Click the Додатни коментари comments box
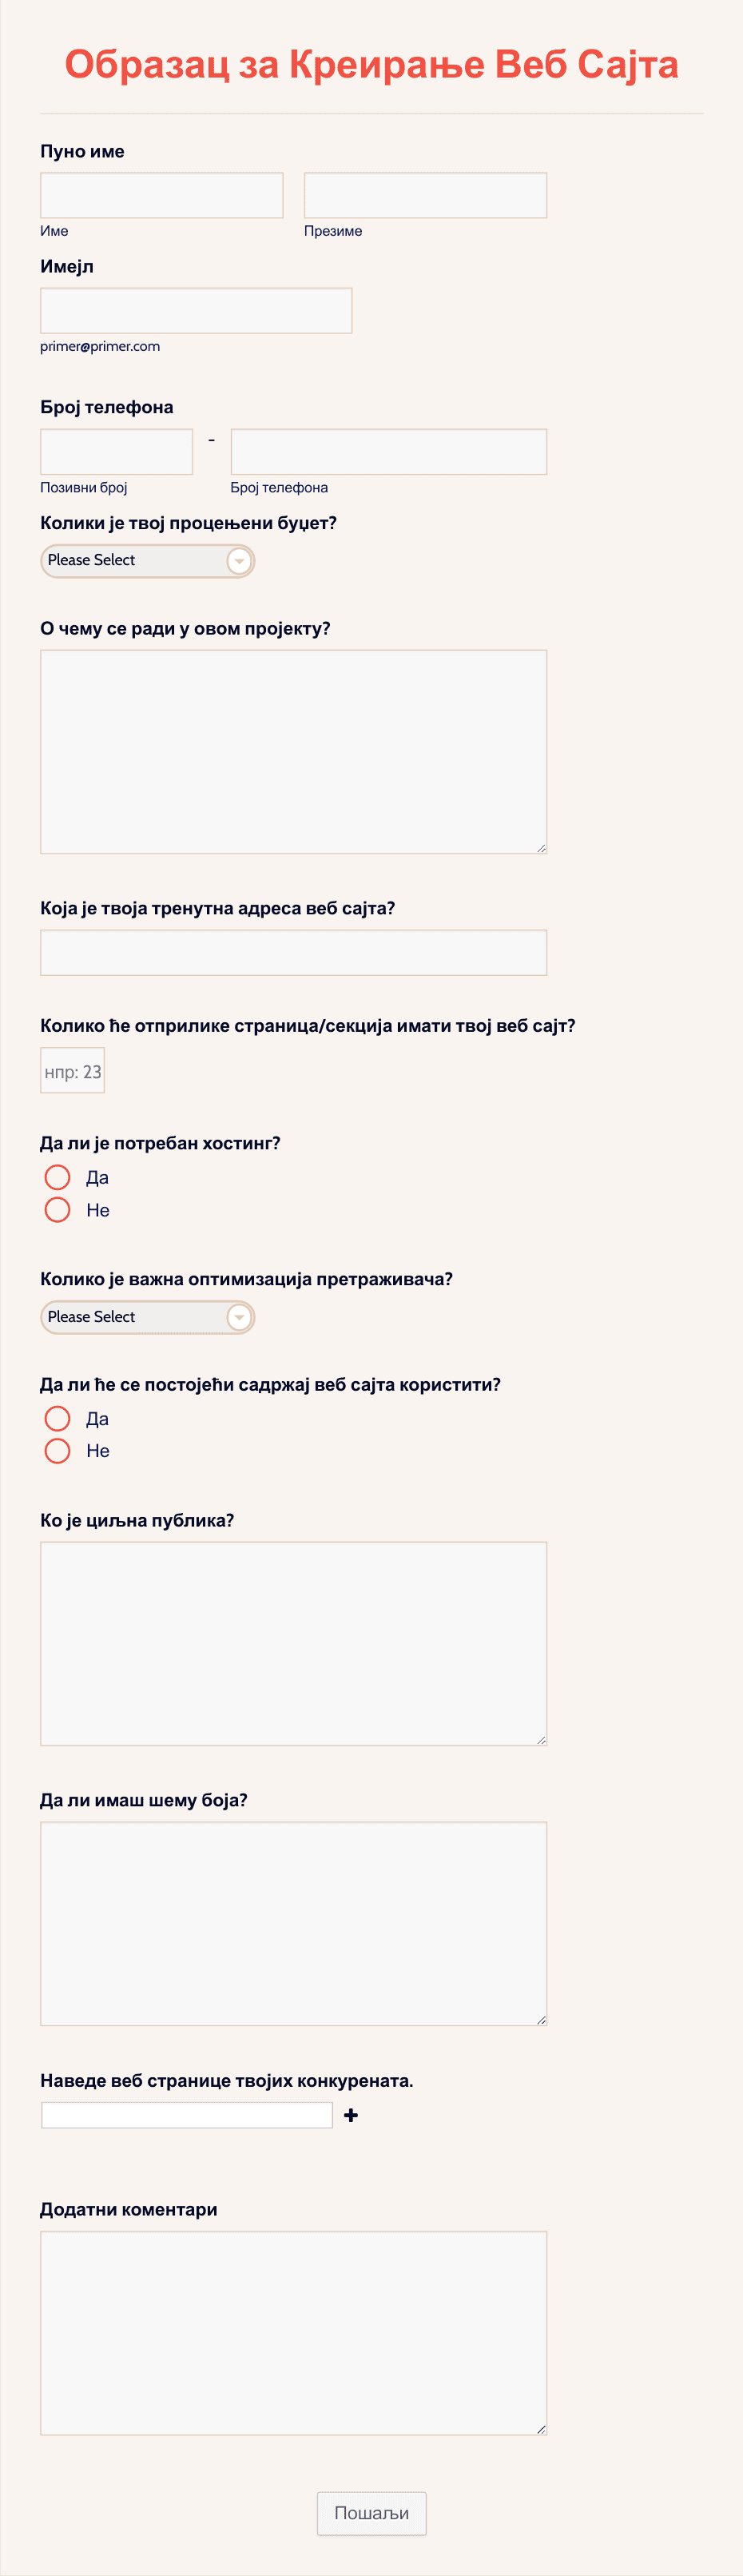 point(292,2330)
